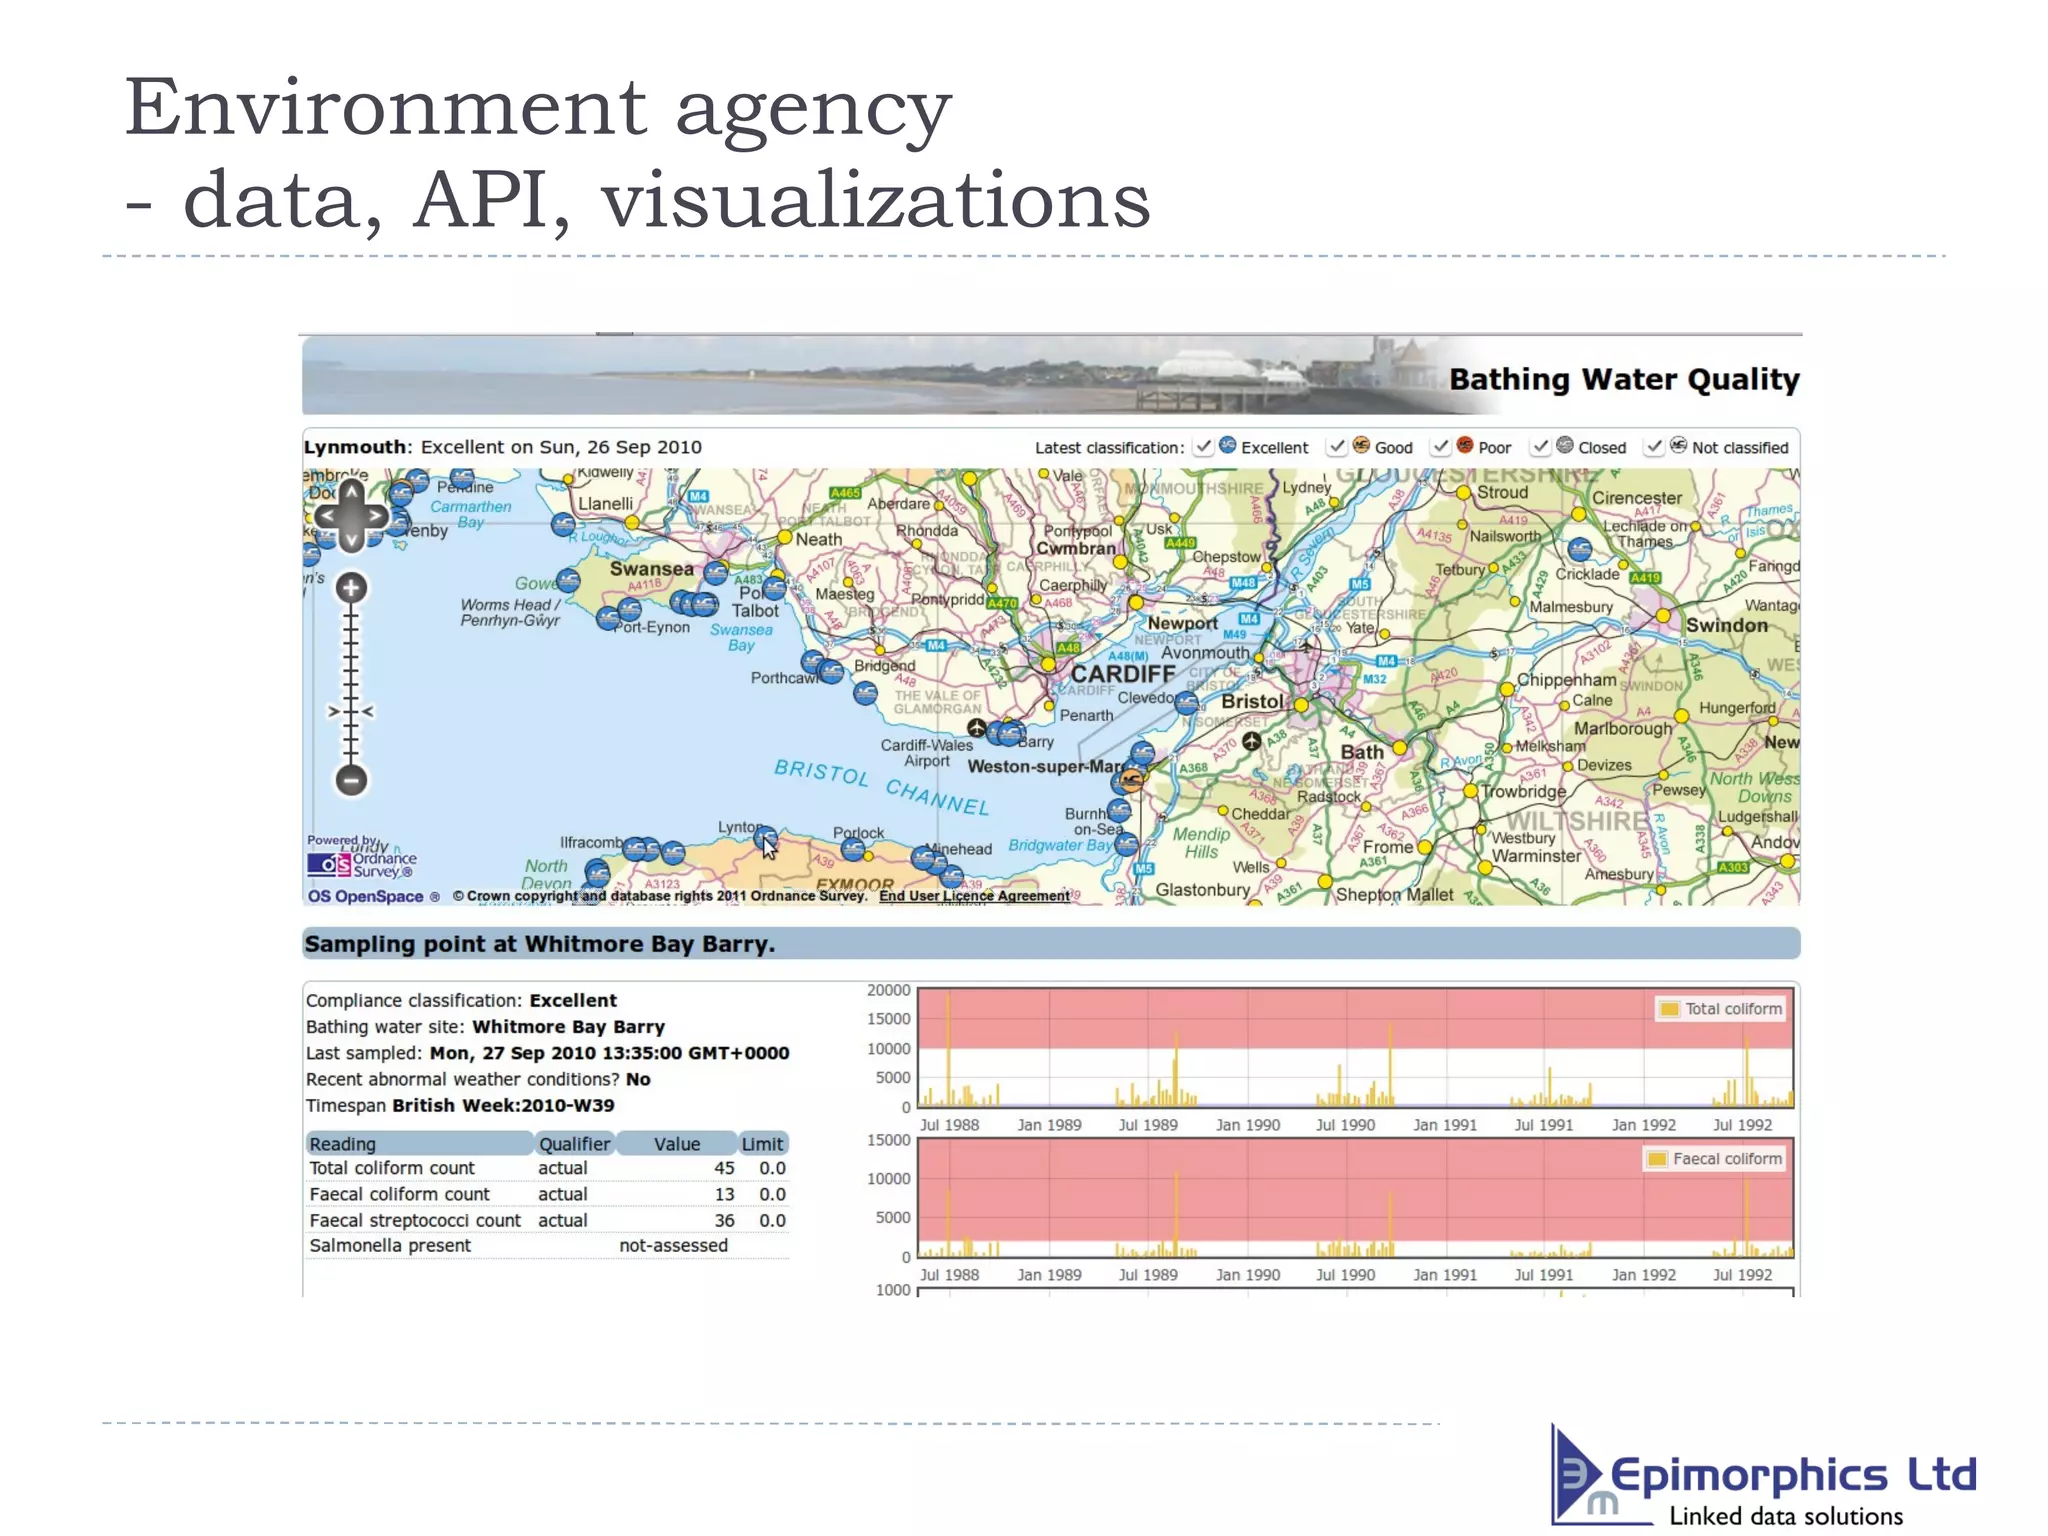Toggle the Poor classification checkbox
This screenshot has width=2048, height=1536.
[x=1441, y=447]
